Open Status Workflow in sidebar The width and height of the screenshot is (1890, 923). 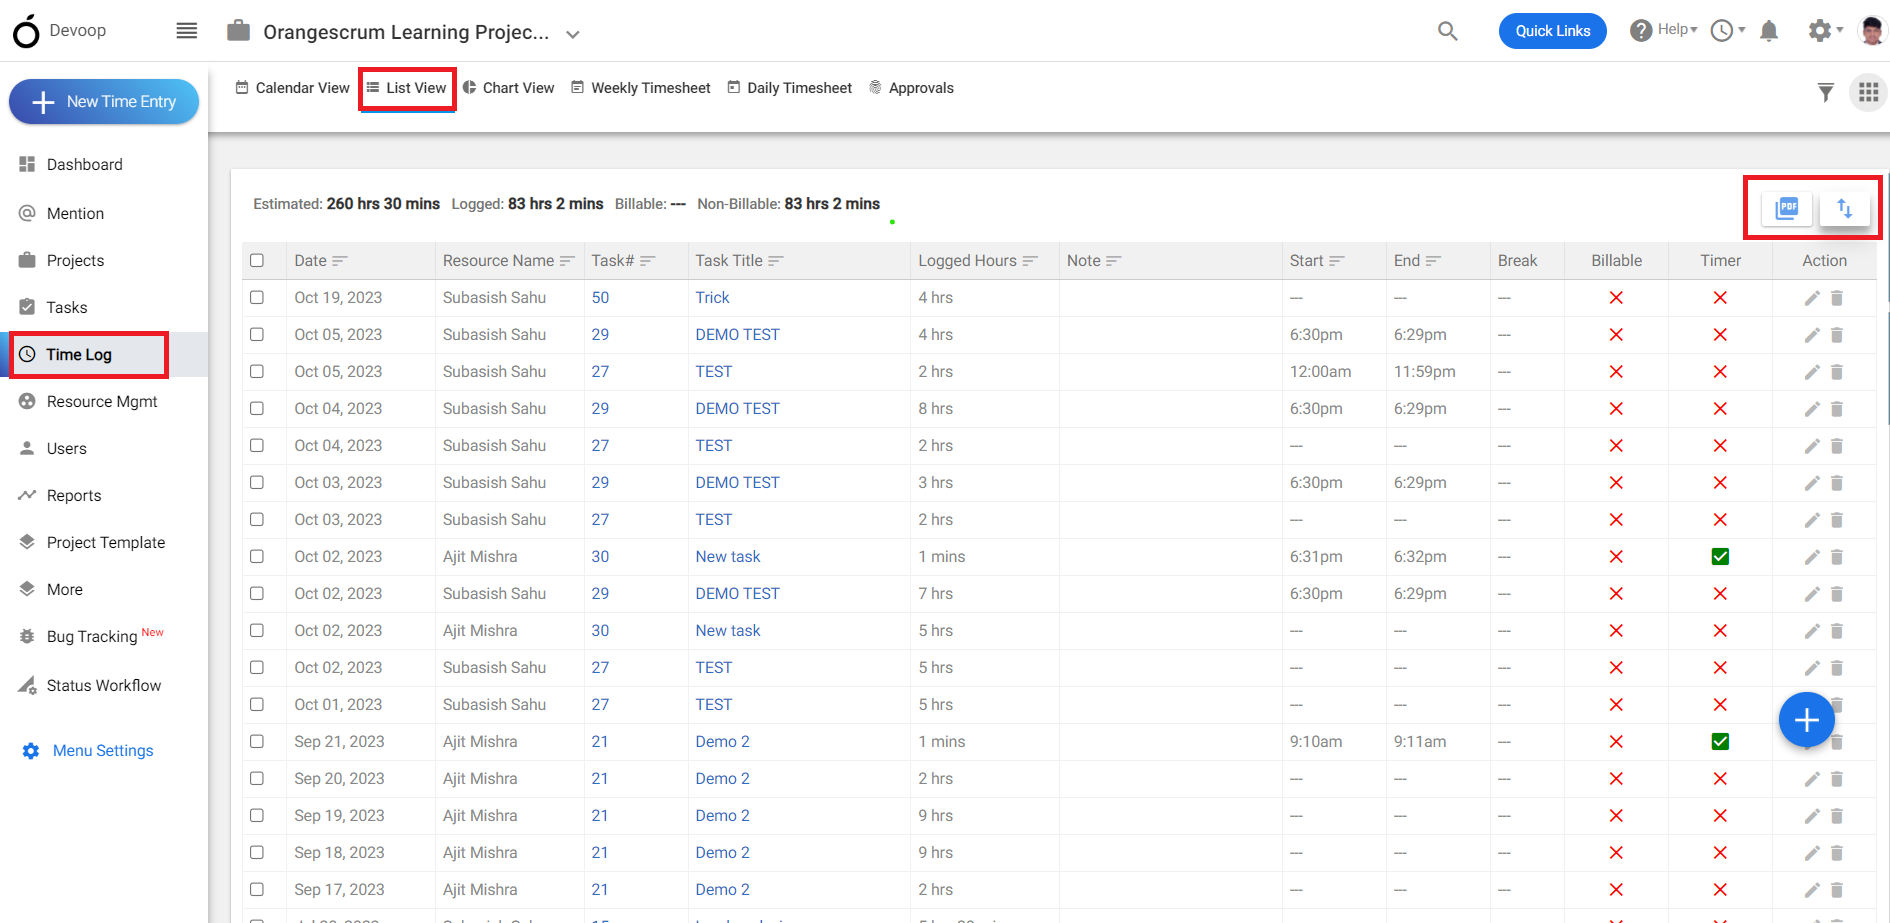tap(90, 686)
